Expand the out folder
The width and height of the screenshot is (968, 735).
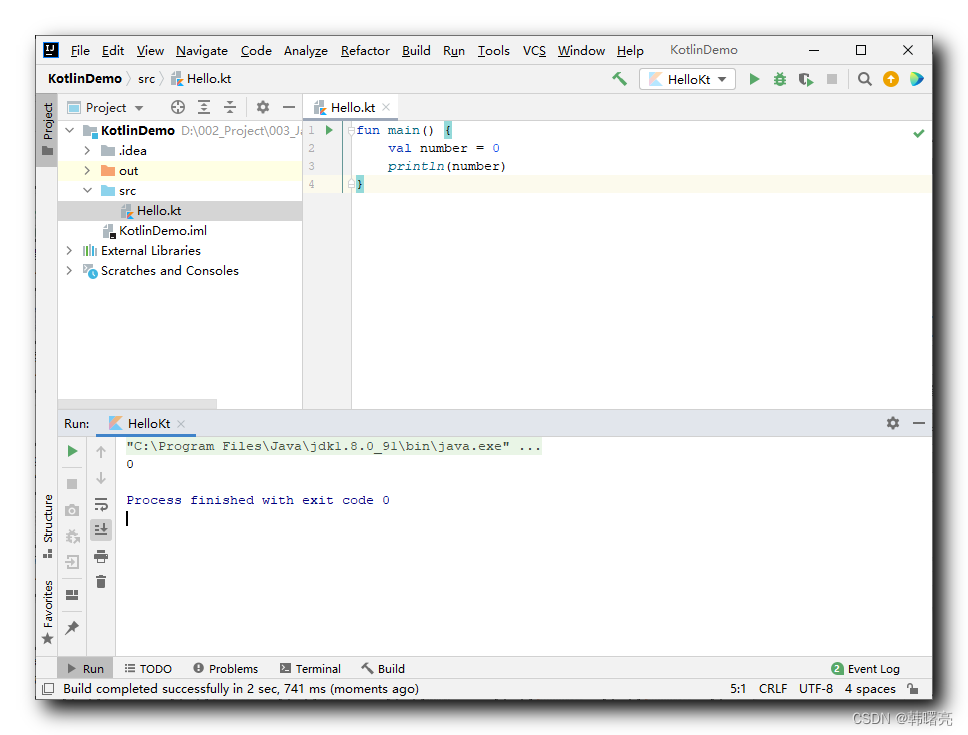pos(87,170)
